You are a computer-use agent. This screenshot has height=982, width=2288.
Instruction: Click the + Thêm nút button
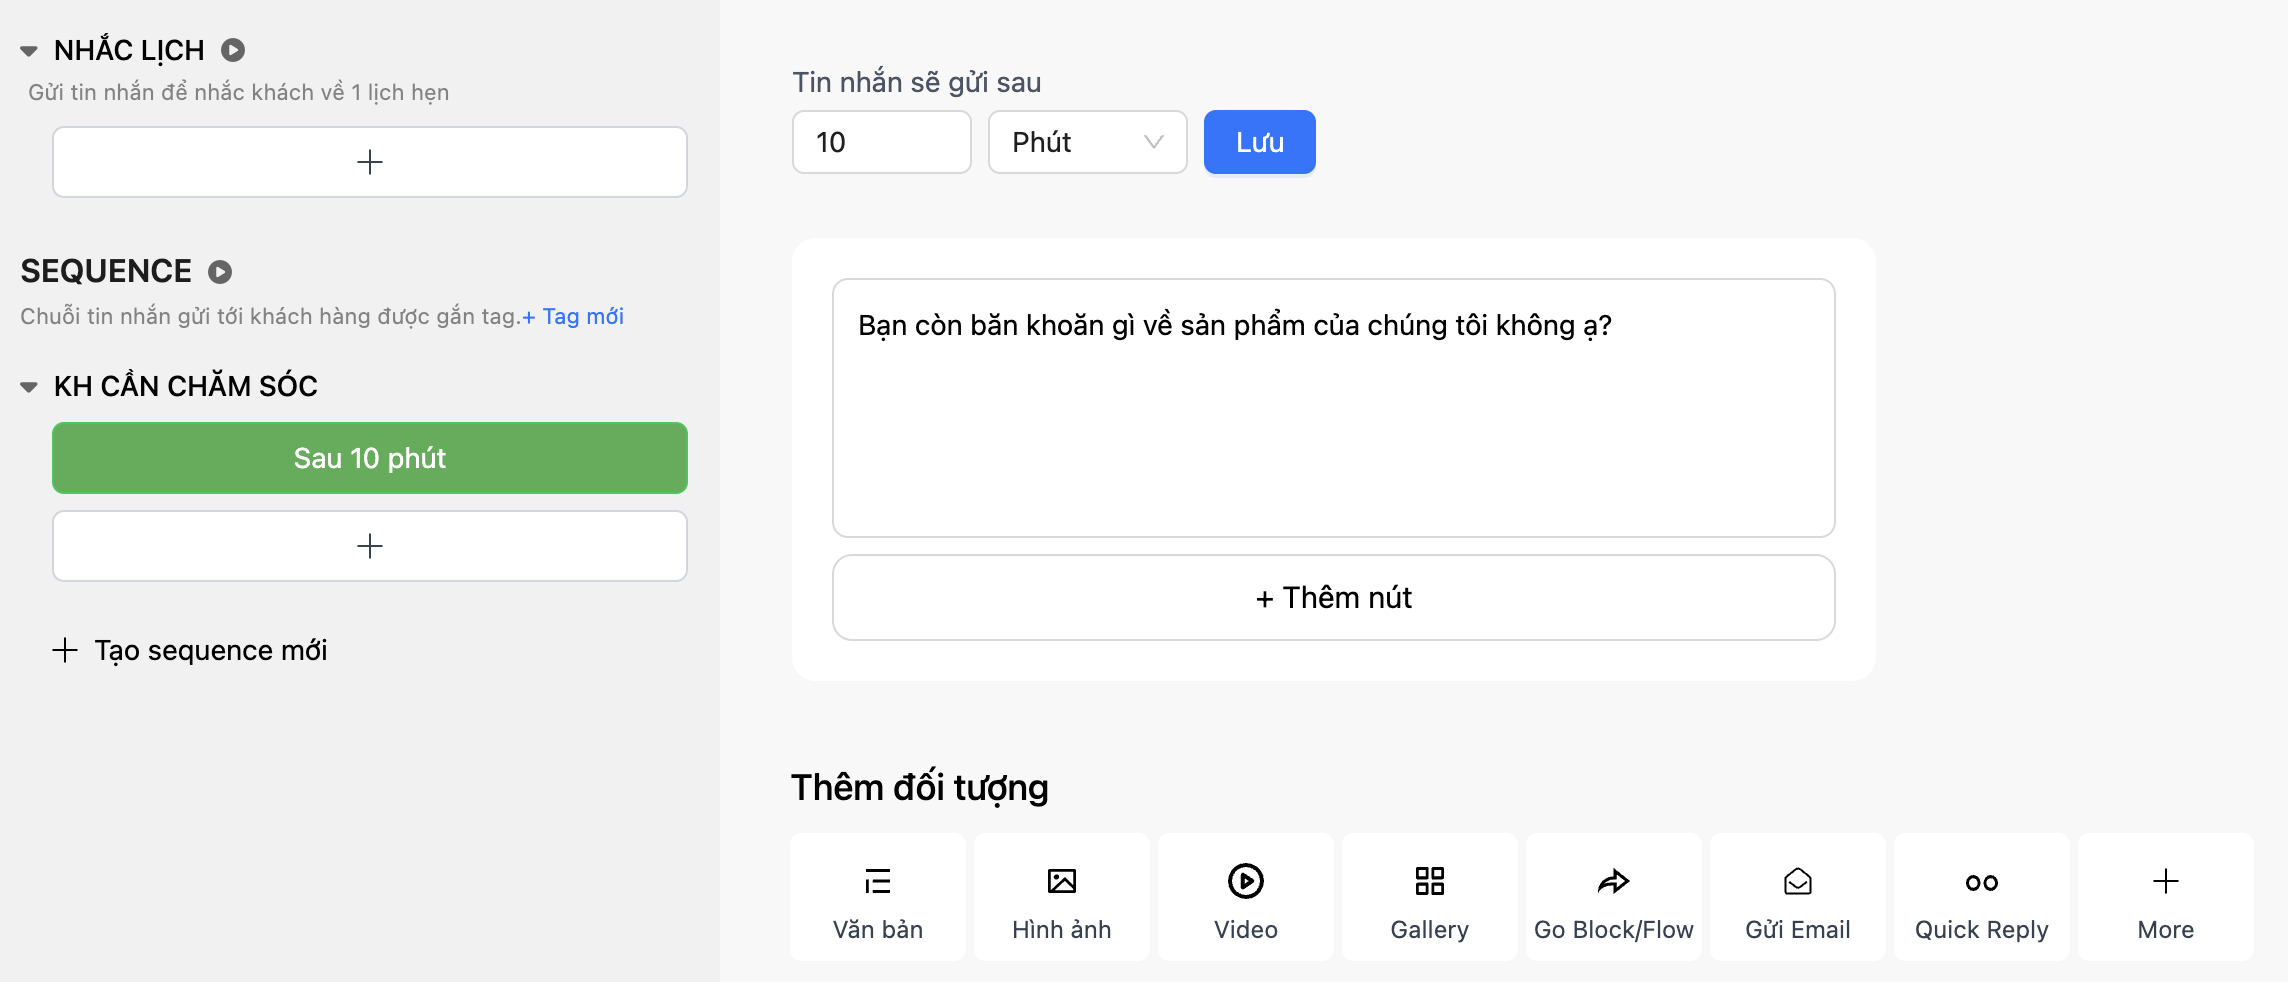tap(1334, 598)
